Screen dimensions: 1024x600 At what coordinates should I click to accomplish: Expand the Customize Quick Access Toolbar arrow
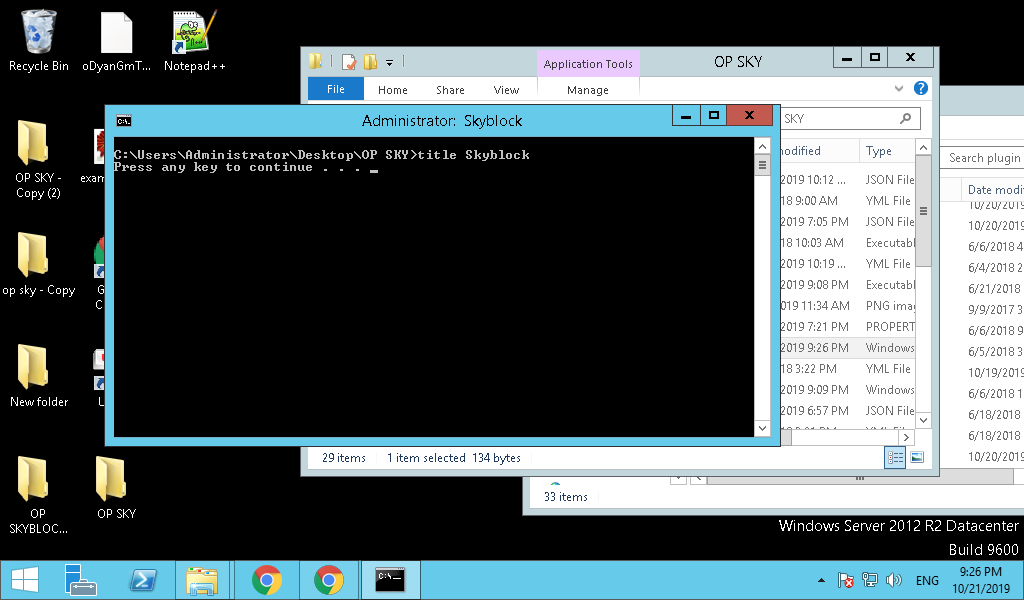coord(390,62)
